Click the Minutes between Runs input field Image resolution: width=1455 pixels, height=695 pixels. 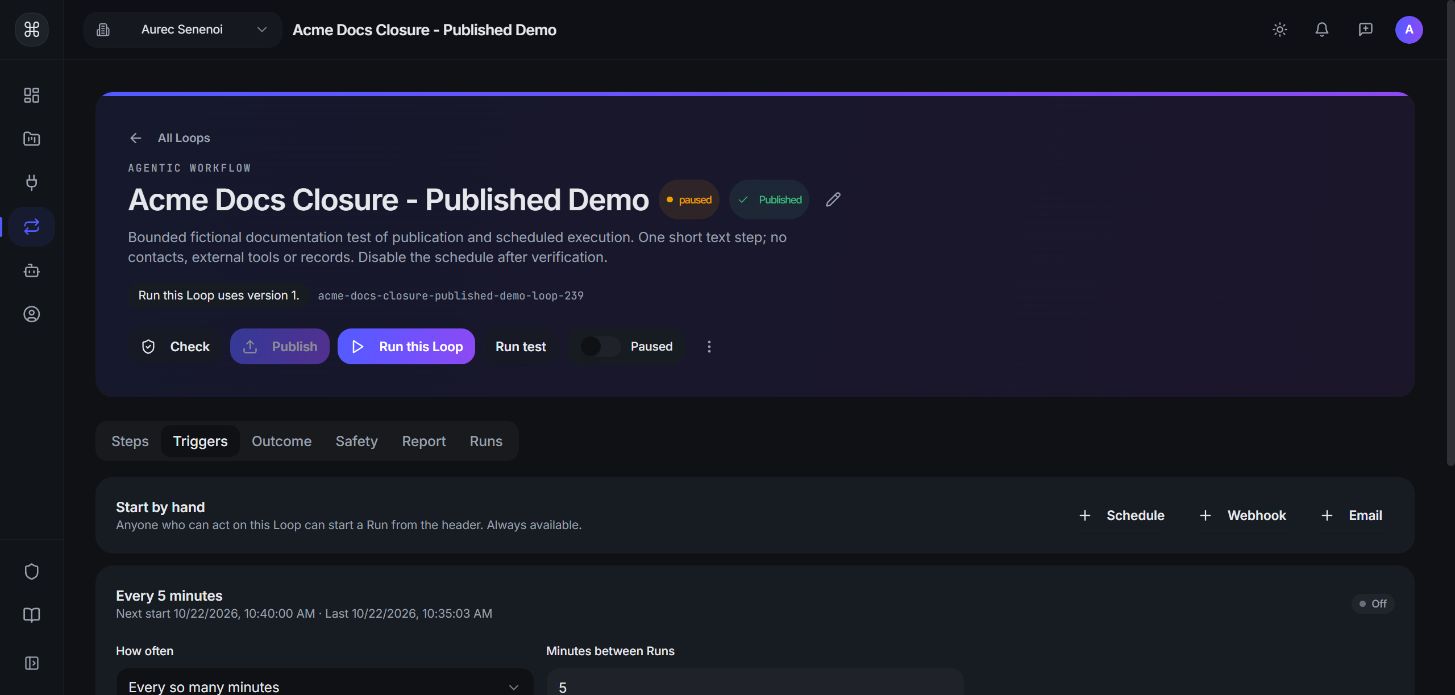tap(755, 686)
